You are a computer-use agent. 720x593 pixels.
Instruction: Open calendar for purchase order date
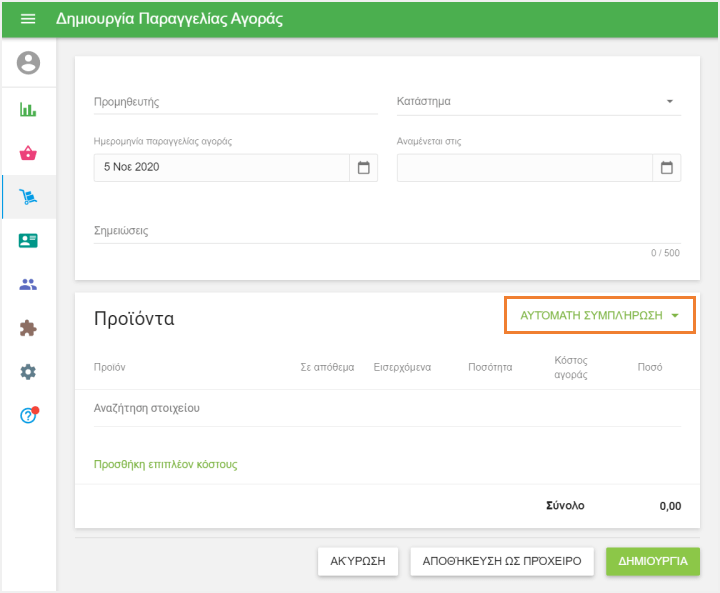[364, 167]
